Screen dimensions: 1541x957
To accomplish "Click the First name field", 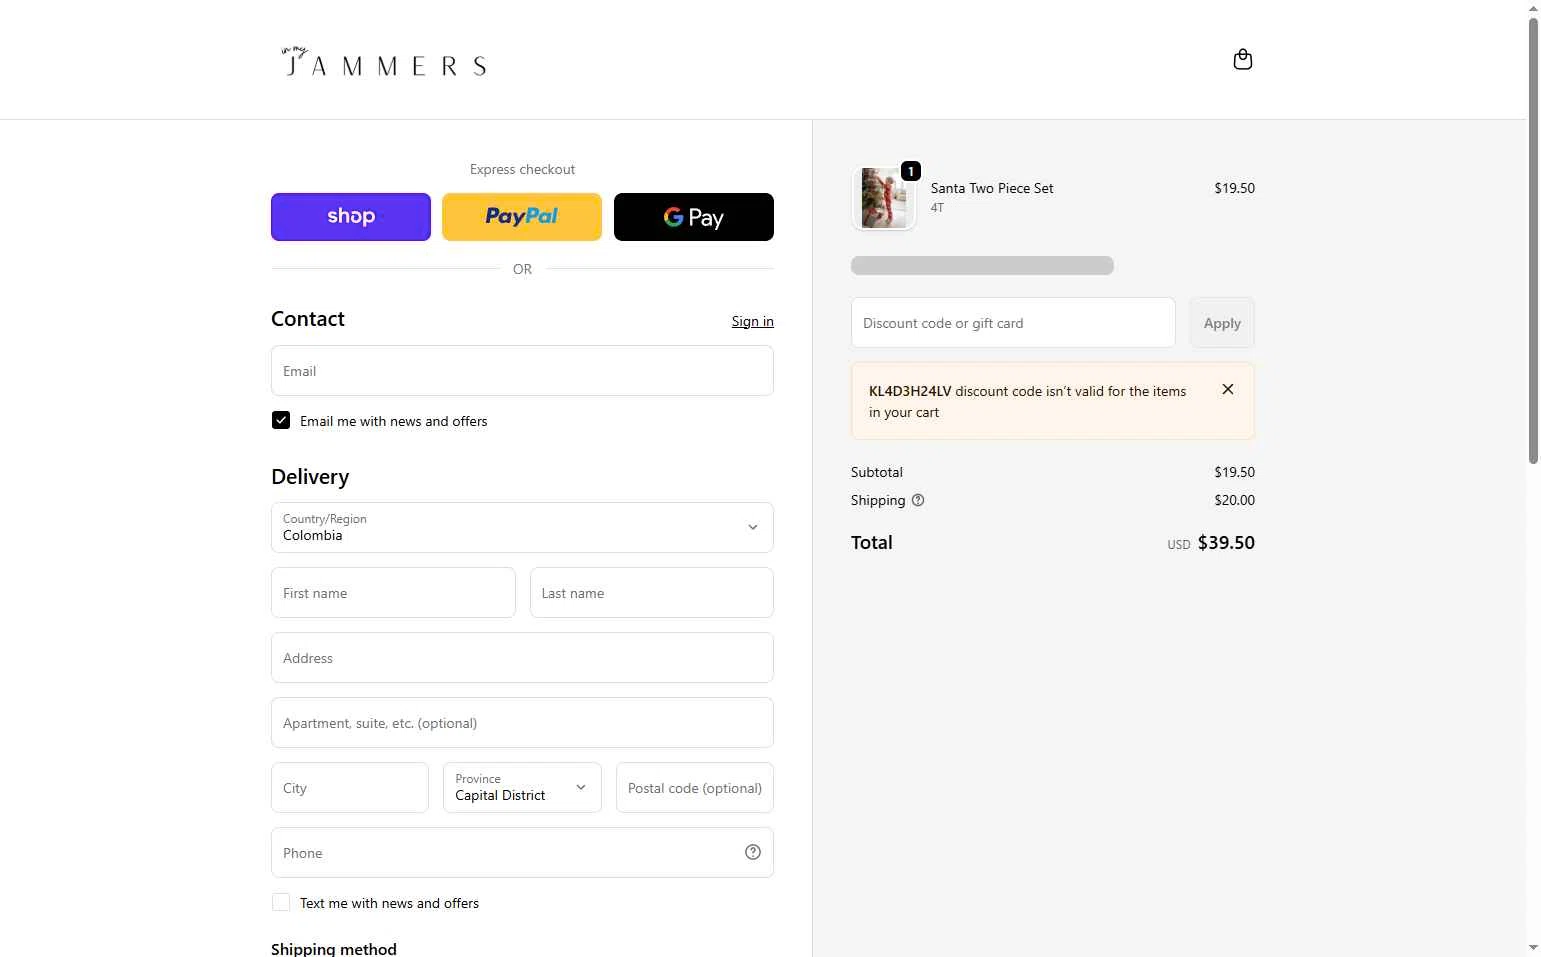I will [393, 593].
